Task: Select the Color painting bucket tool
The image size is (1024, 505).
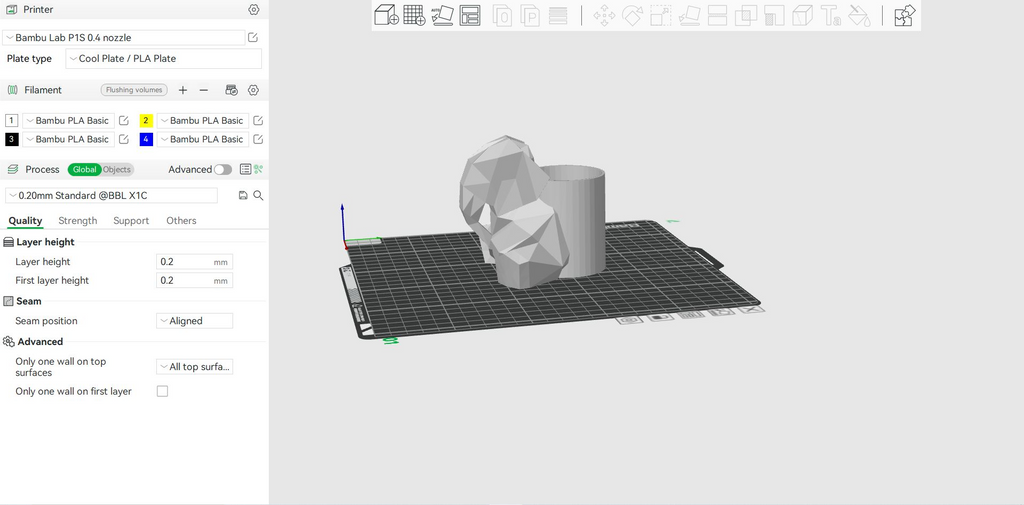Action: 859,15
